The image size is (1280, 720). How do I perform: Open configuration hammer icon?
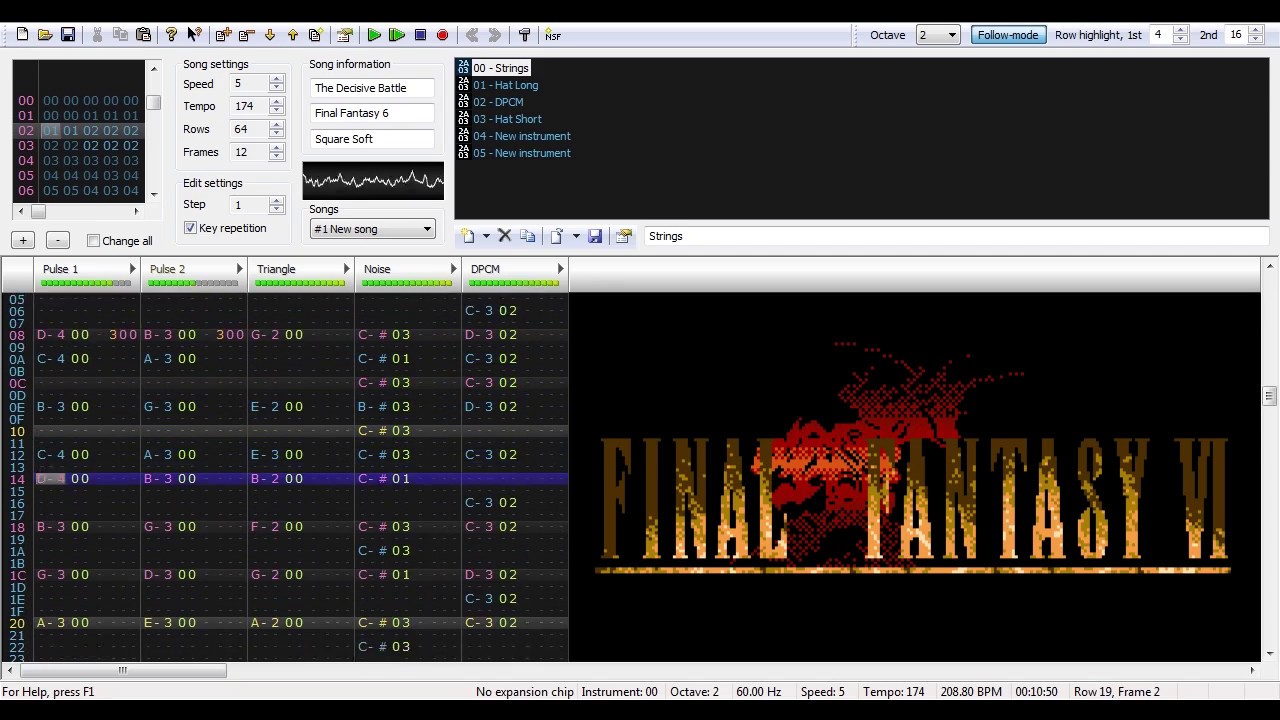(524, 35)
